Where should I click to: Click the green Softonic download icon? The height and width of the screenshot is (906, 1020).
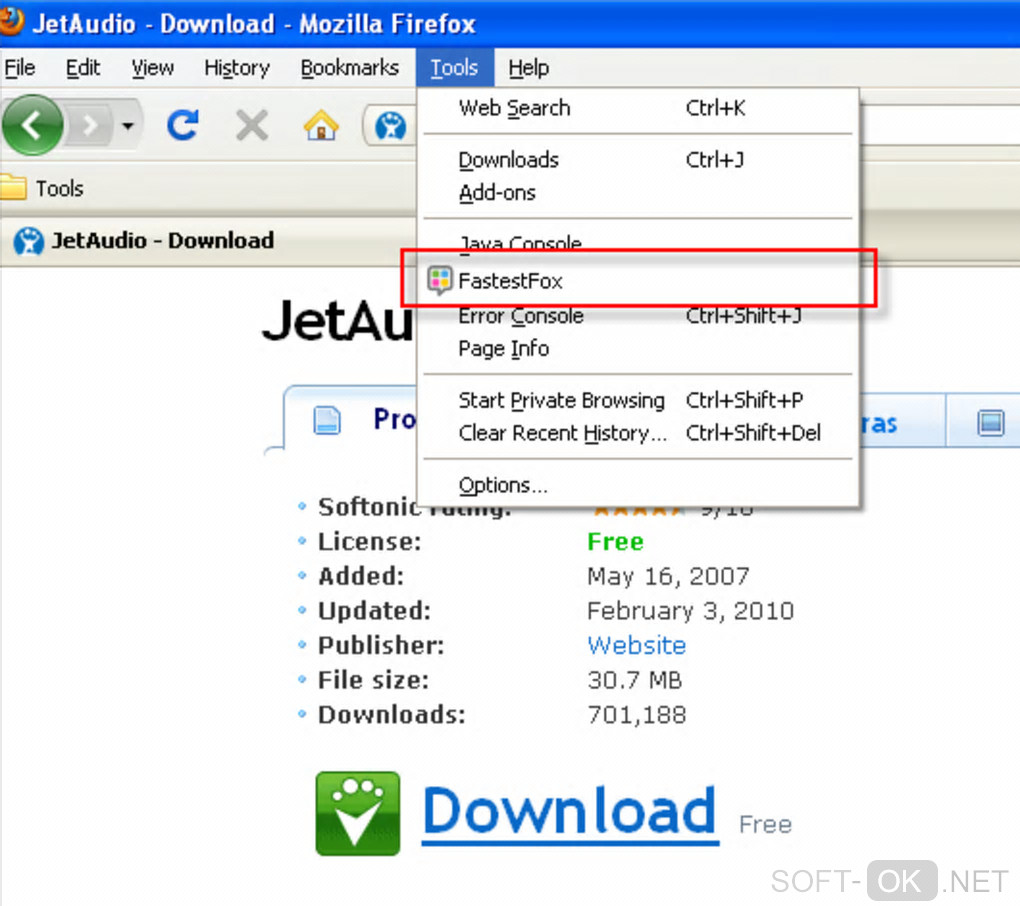(358, 813)
